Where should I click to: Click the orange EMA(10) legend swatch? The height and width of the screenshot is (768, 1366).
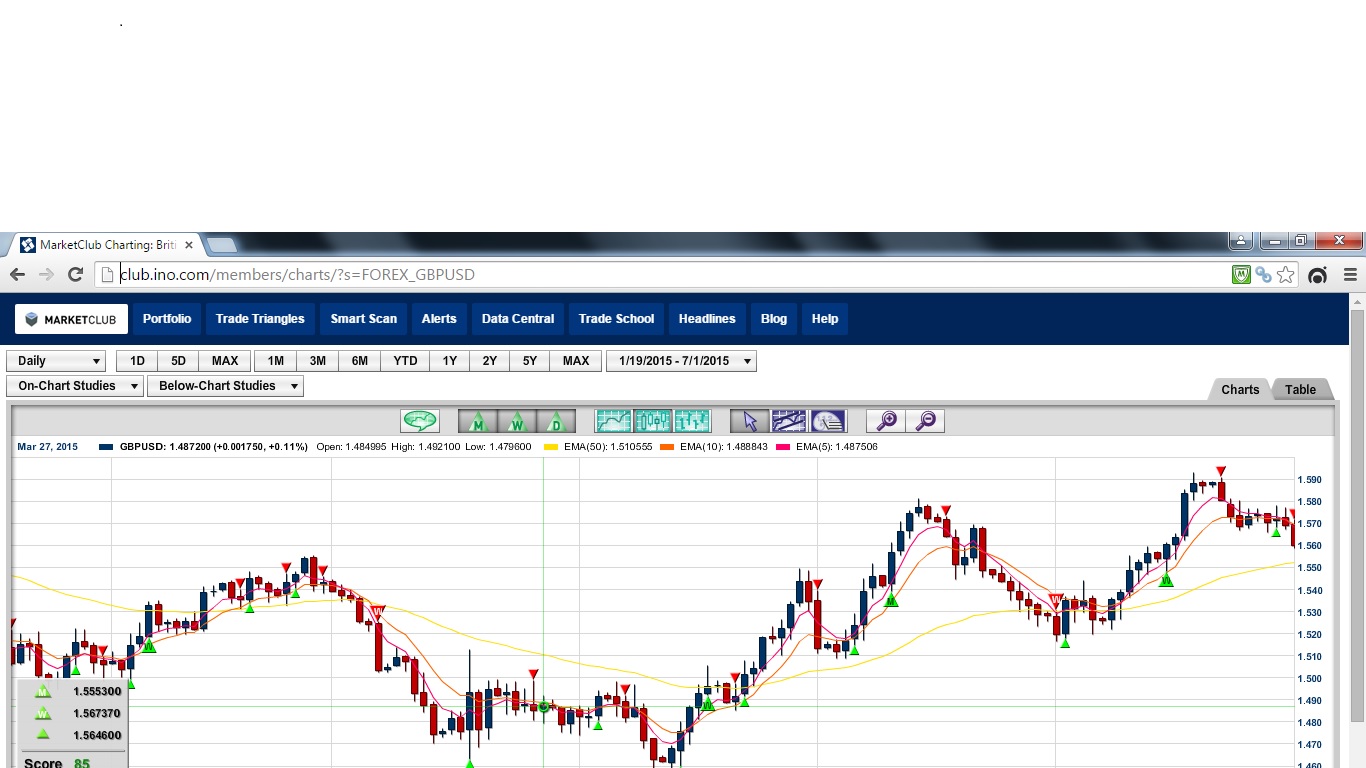667,447
